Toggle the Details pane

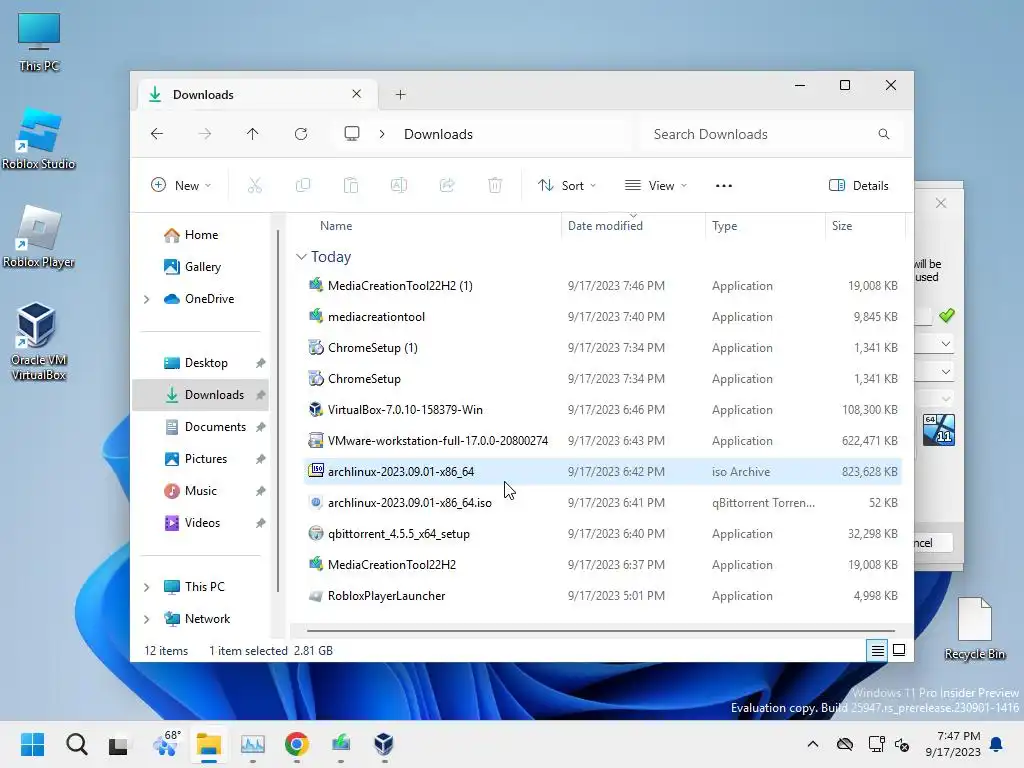point(859,185)
